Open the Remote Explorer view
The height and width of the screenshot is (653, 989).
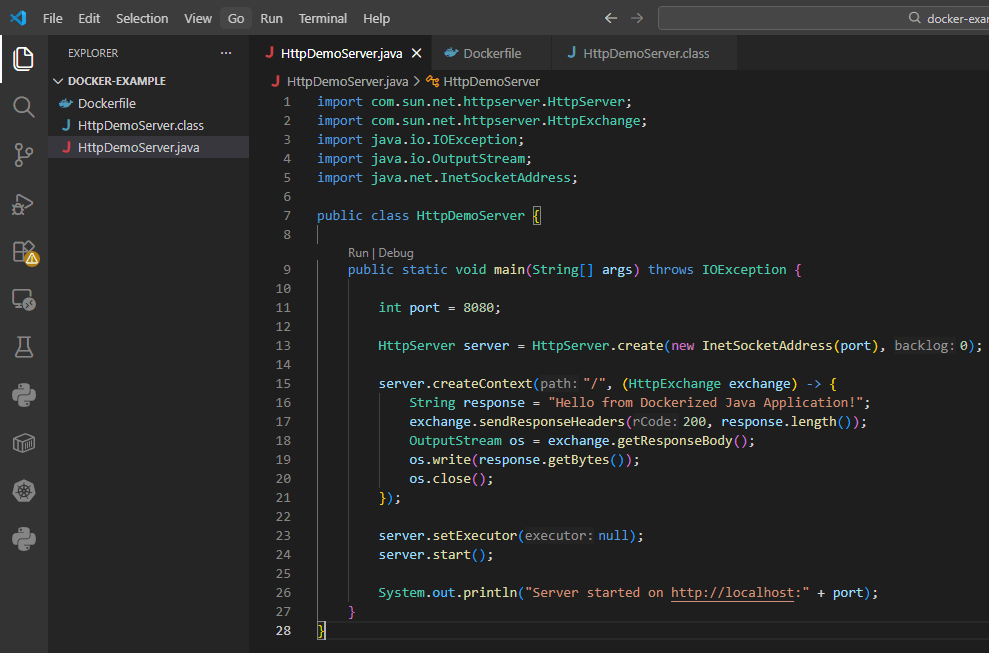24,299
